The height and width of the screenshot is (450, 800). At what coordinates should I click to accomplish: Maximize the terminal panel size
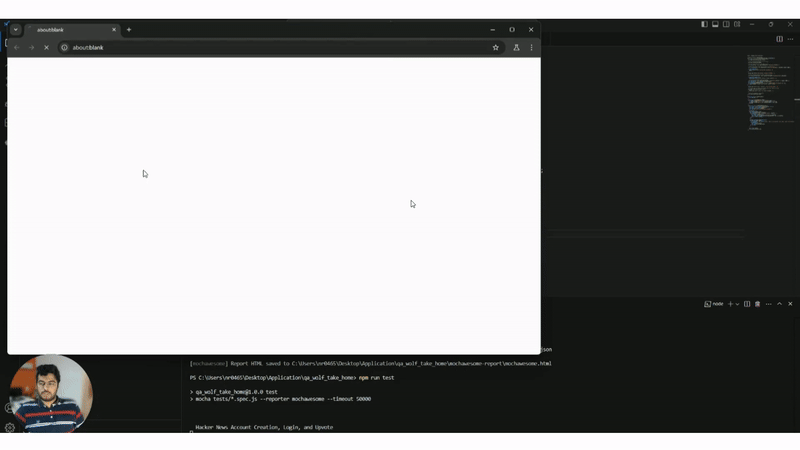click(780, 304)
